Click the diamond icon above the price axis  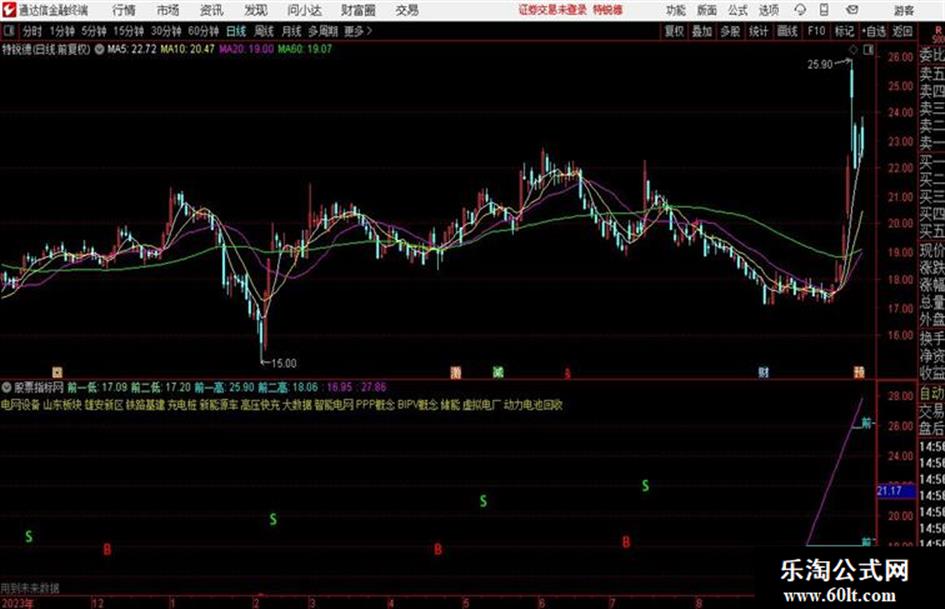point(853,50)
